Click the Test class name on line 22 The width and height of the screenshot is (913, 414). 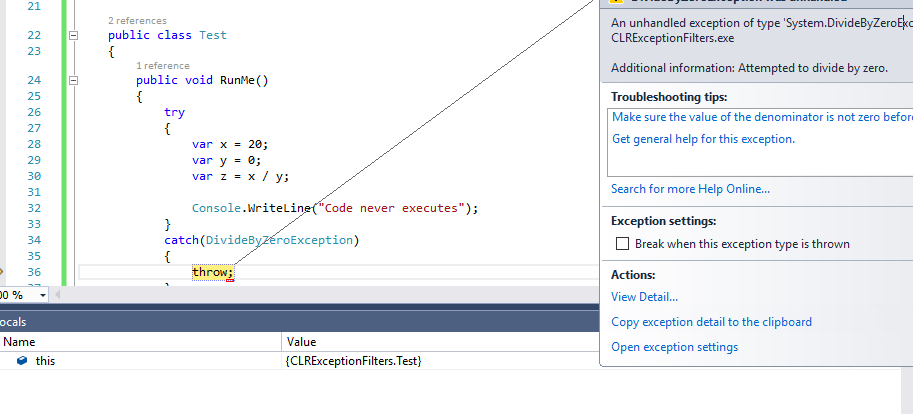tap(213, 36)
